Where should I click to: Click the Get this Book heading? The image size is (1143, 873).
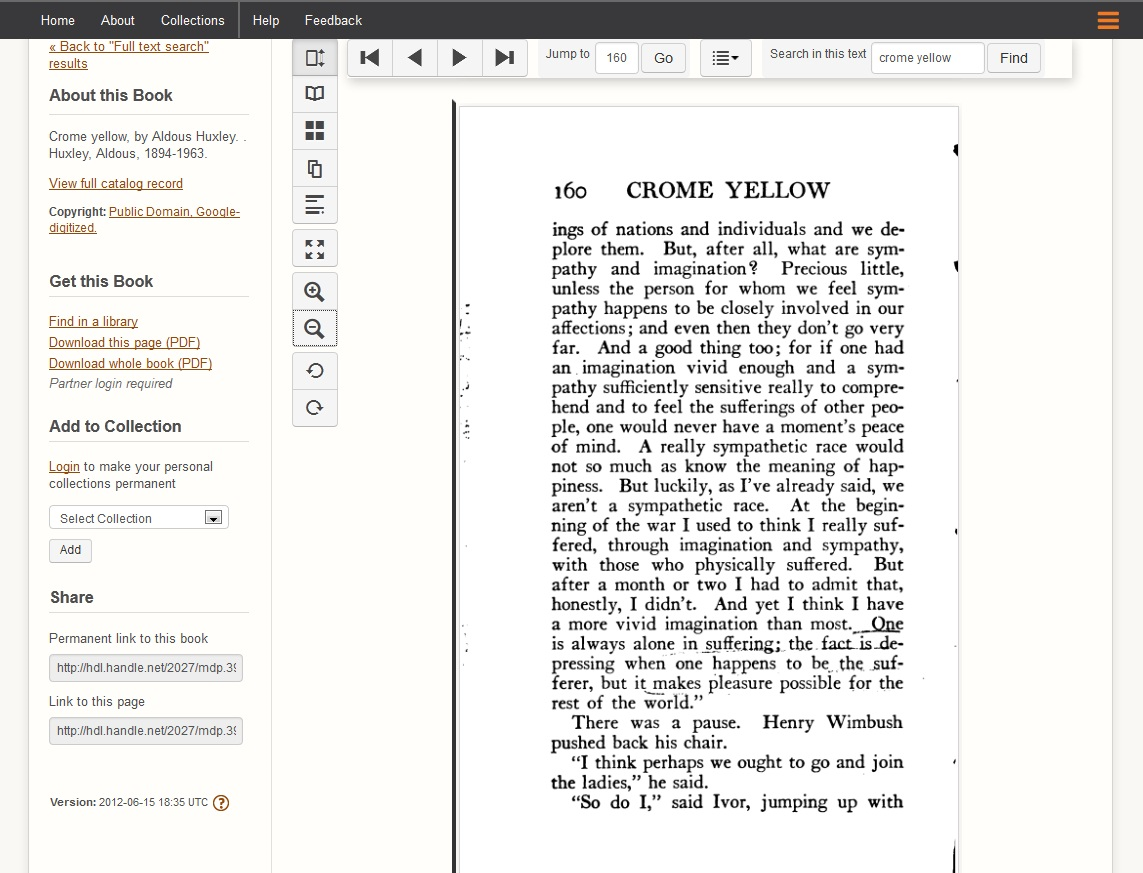click(x=101, y=281)
